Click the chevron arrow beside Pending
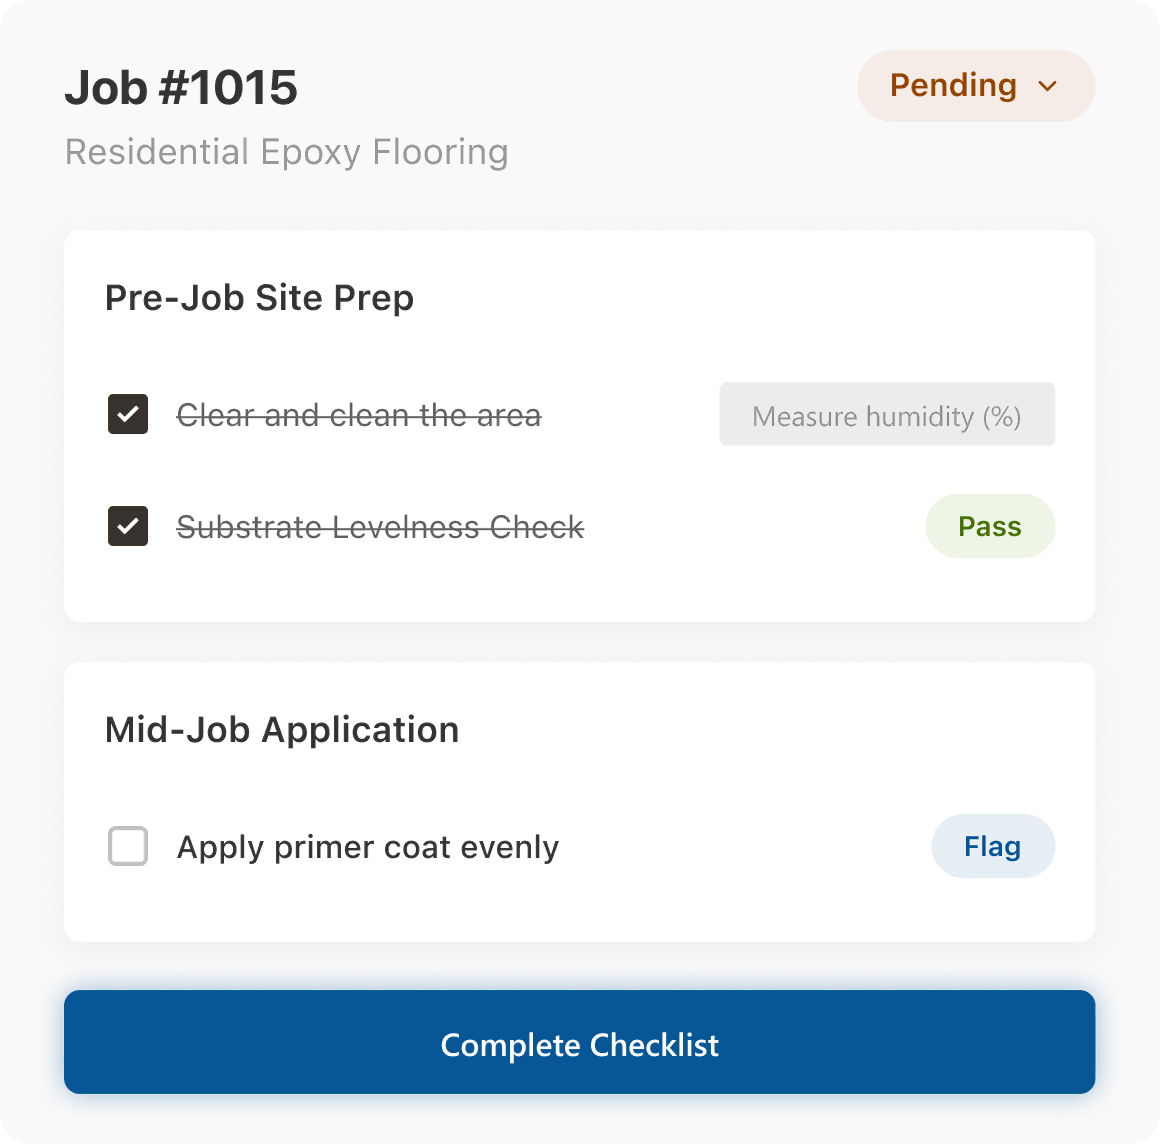The image size is (1160, 1144). pyautogui.click(x=1048, y=87)
